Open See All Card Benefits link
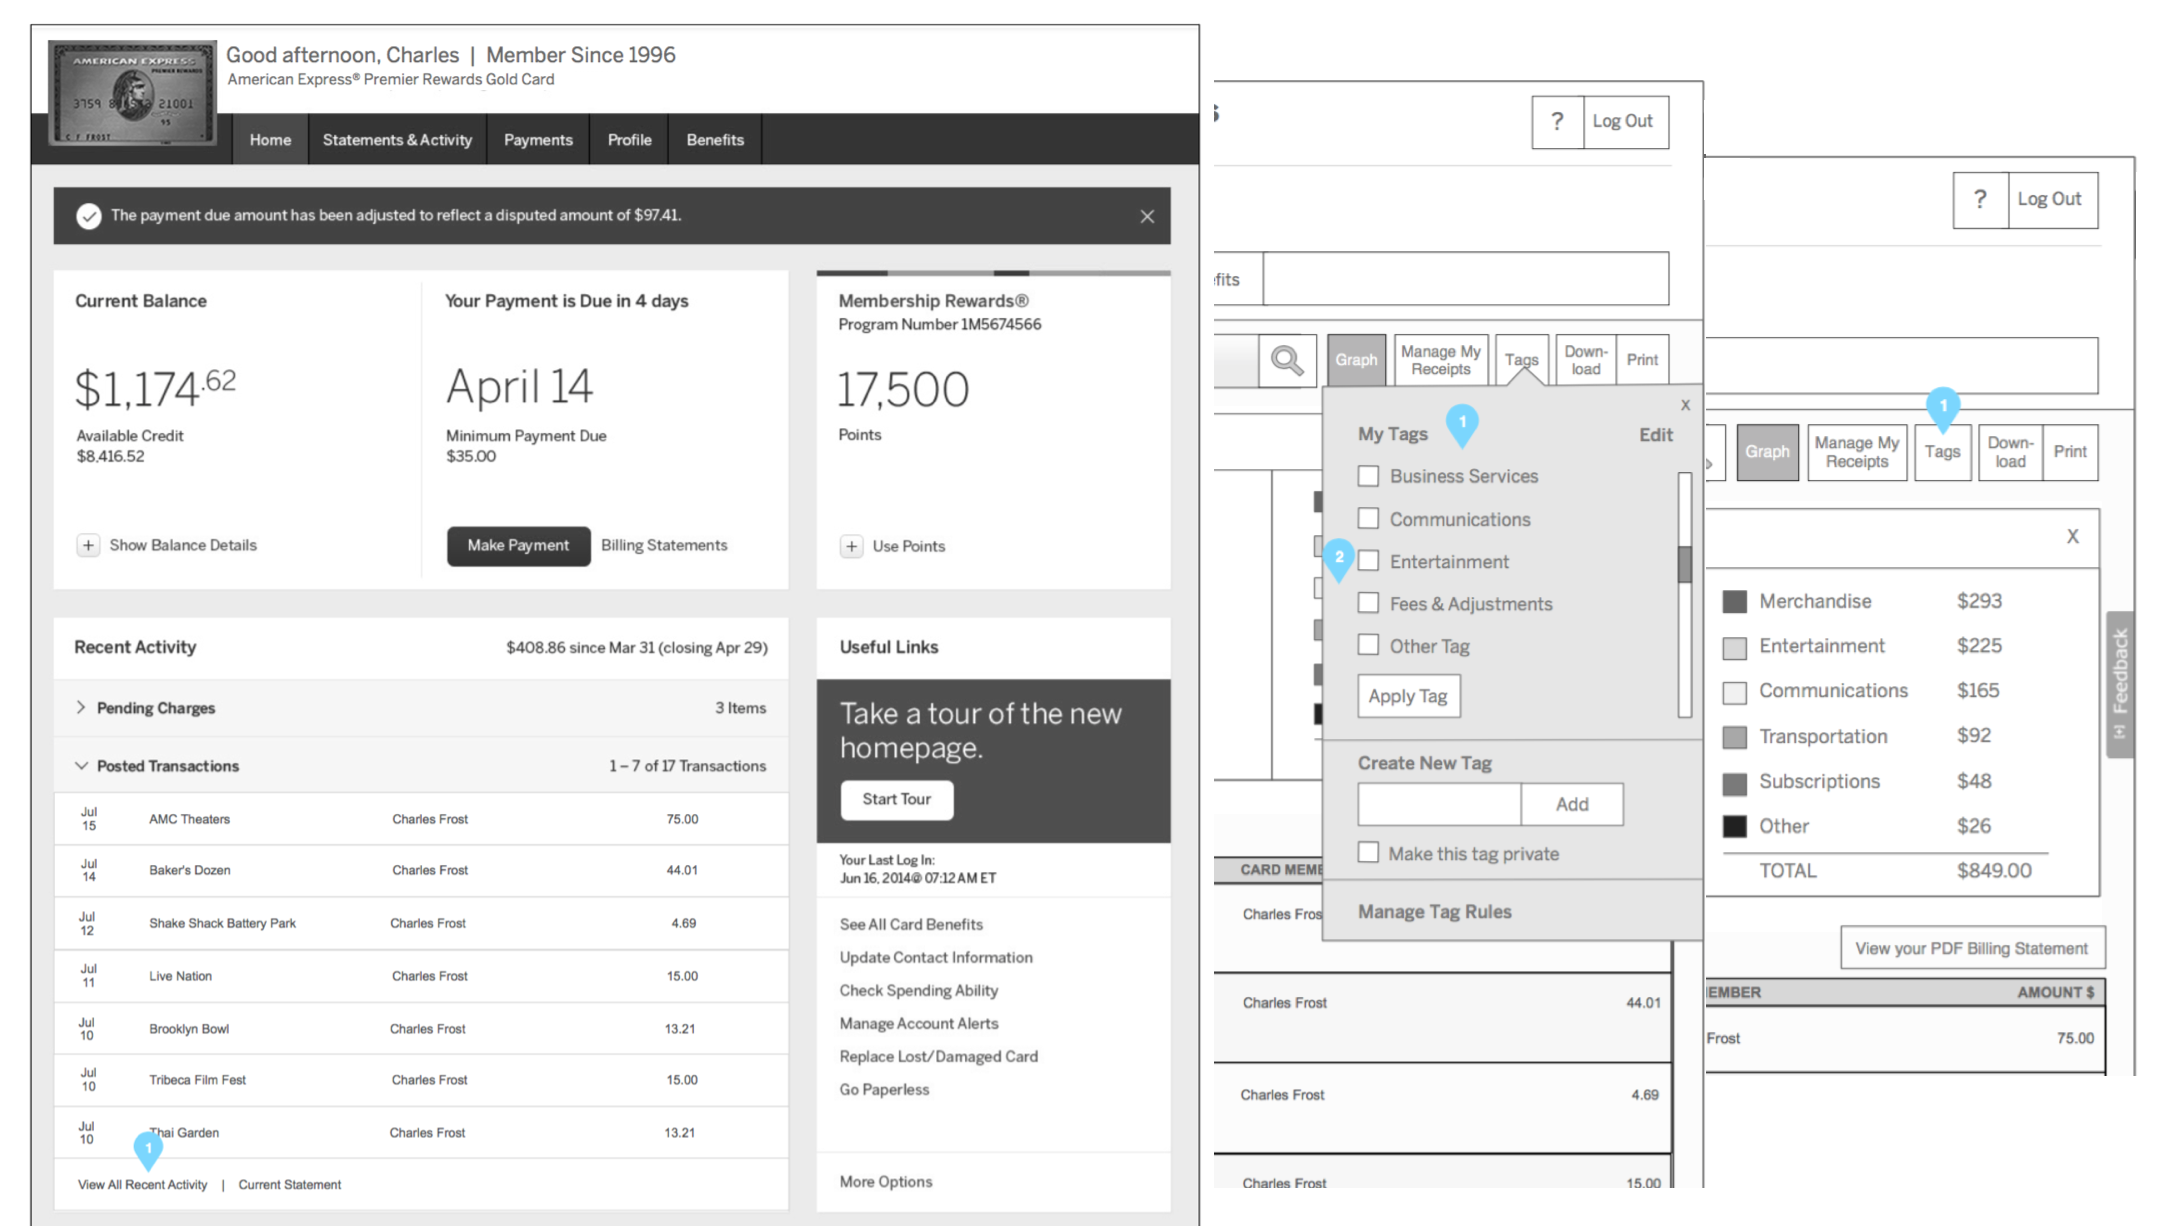 pyautogui.click(x=911, y=924)
